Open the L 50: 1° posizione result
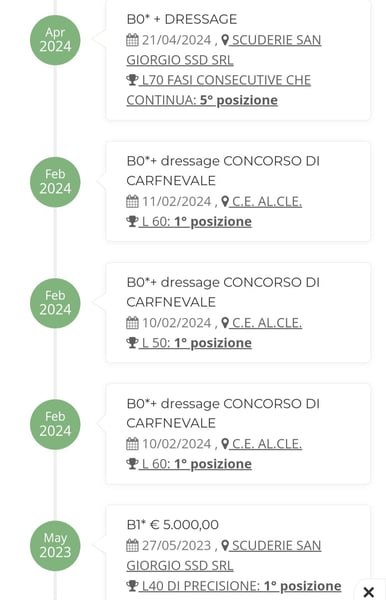The height and width of the screenshot is (600, 386). [195, 342]
